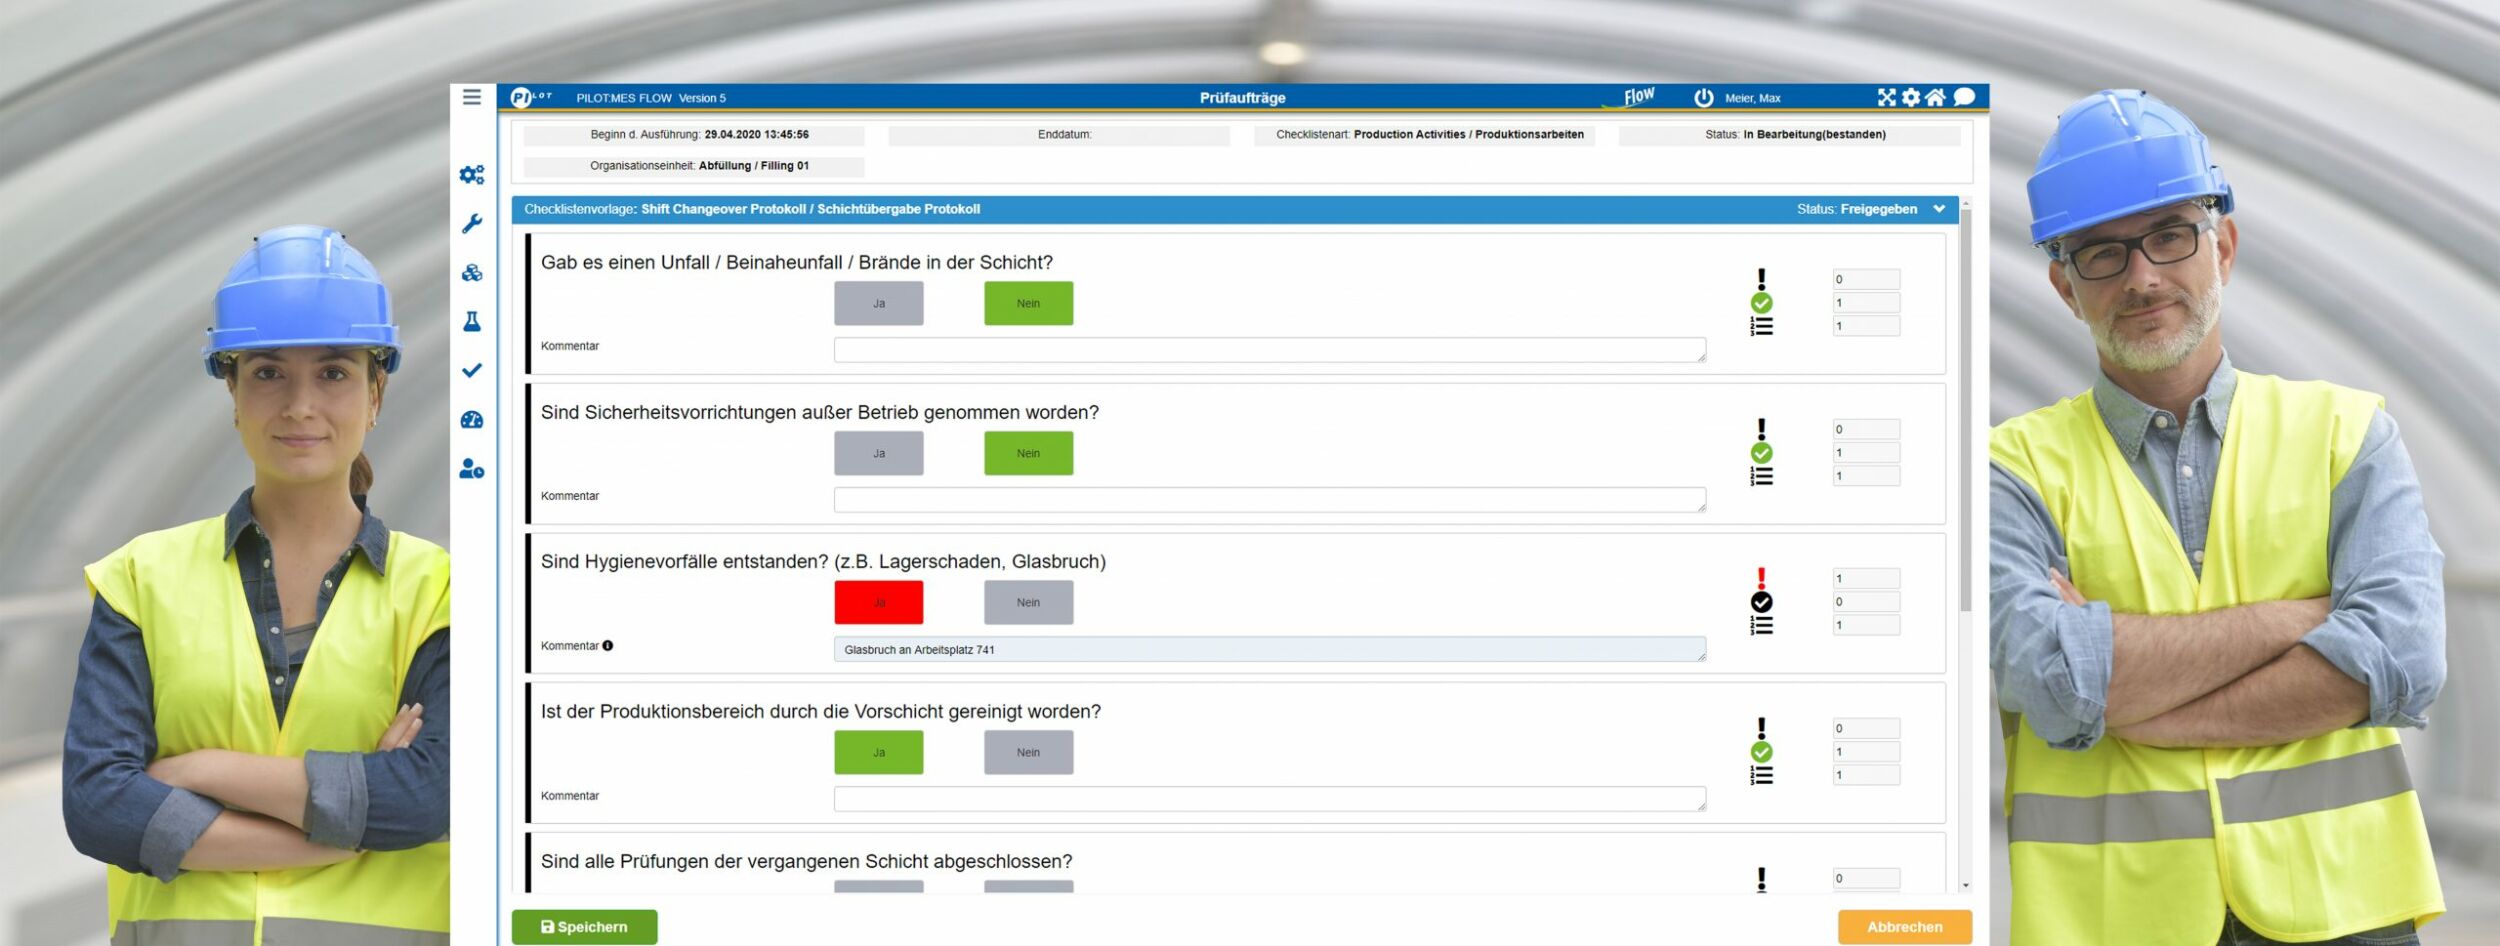The image size is (2500, 946).
Task: Open the chat speech bubble icon
Action: [1964, 97]
